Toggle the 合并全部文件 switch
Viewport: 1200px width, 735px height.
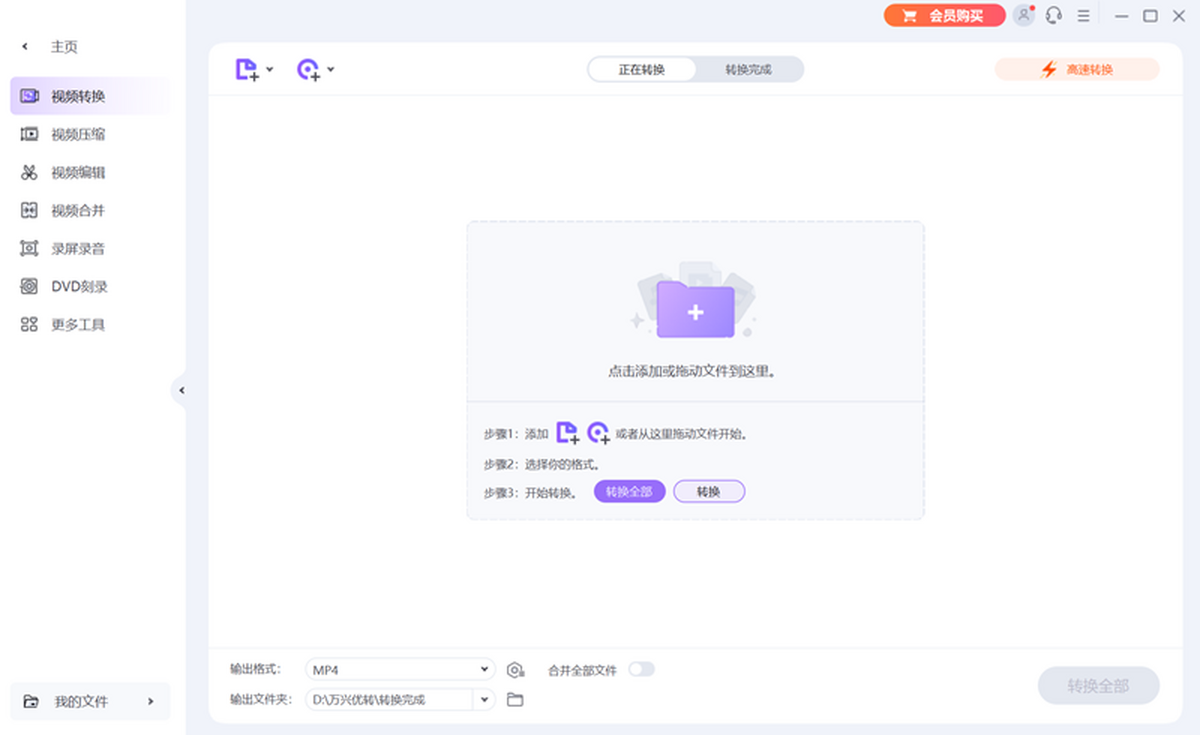click(x=641, y=669)
